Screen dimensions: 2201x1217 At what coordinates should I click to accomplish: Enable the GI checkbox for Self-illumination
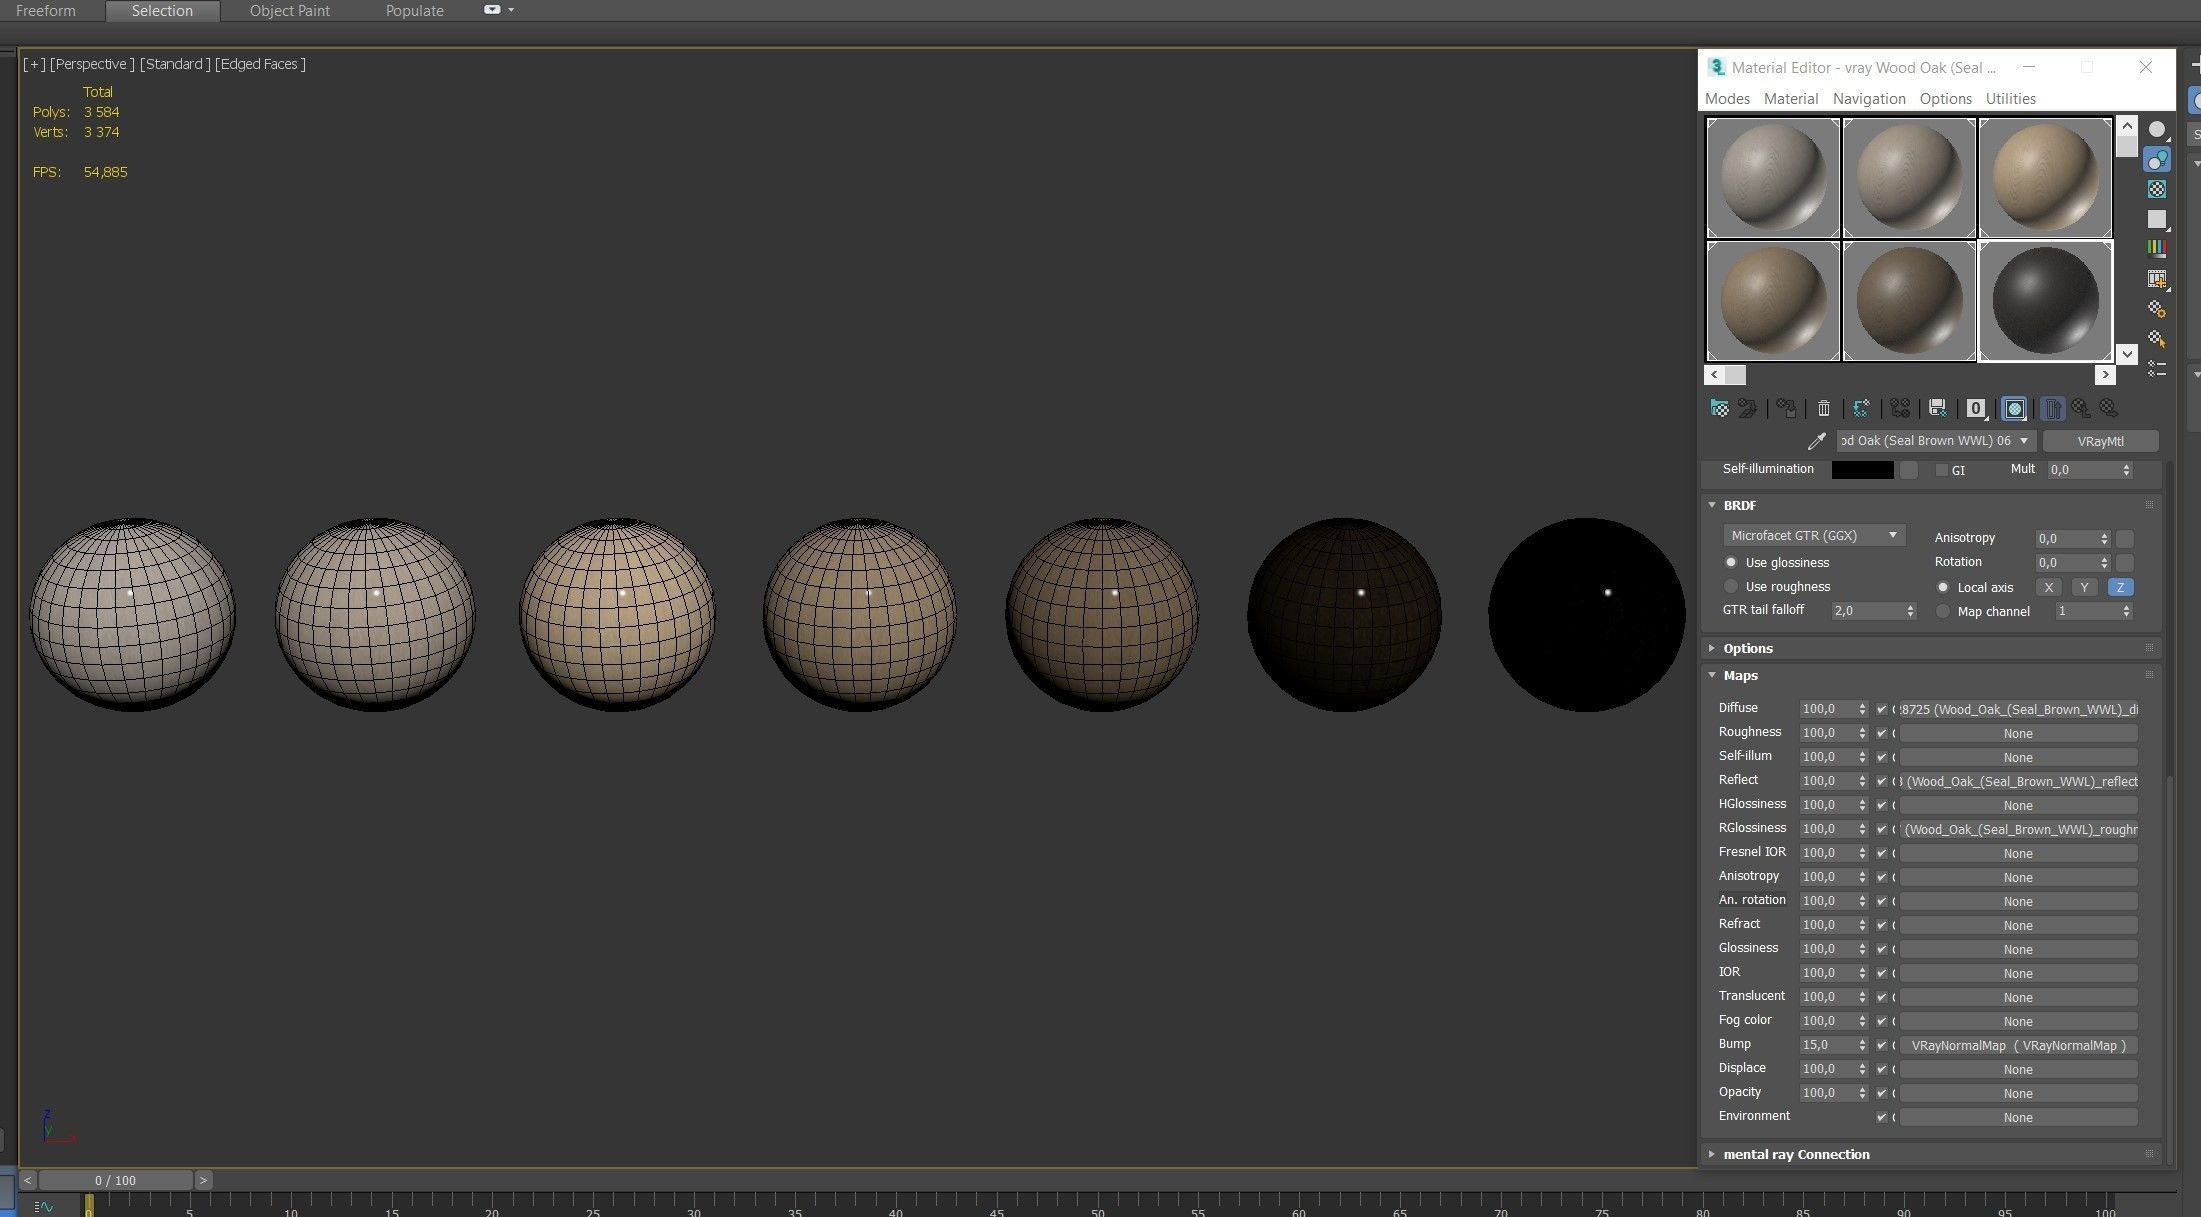(1942, 470)
